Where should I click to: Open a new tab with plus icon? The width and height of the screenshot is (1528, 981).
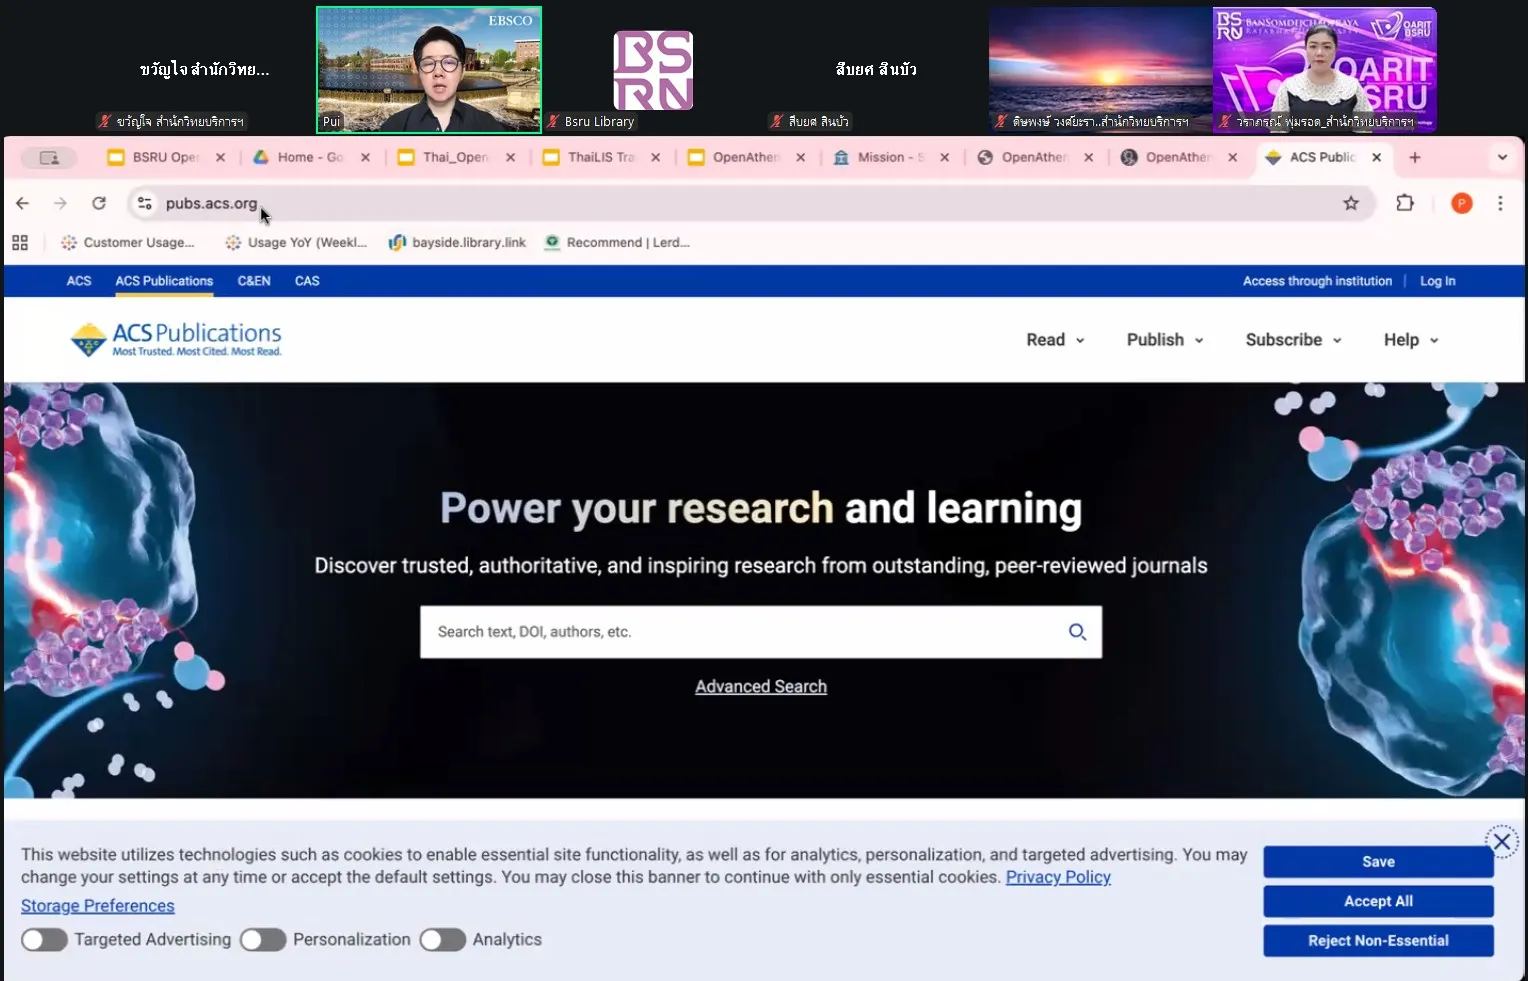[1414, 158]
